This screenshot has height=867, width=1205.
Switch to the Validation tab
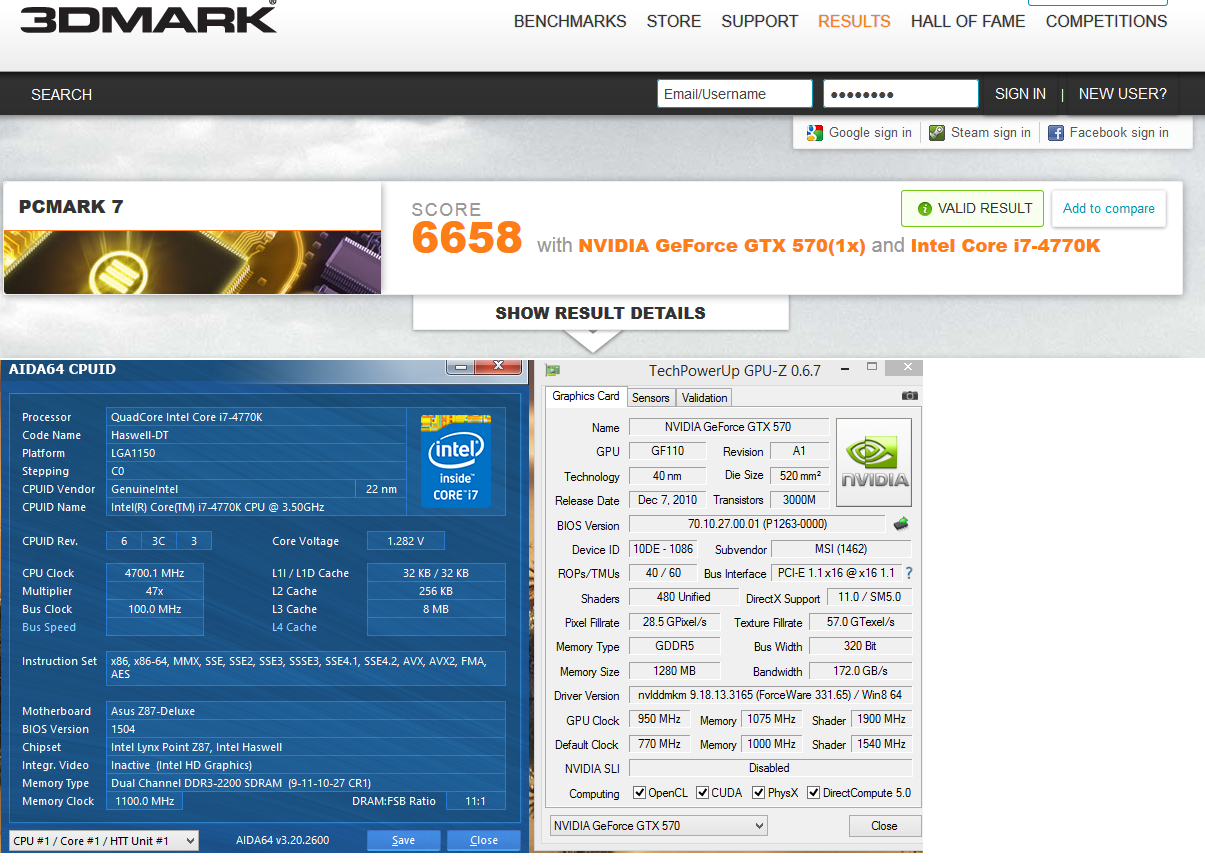tap(705, 398)
